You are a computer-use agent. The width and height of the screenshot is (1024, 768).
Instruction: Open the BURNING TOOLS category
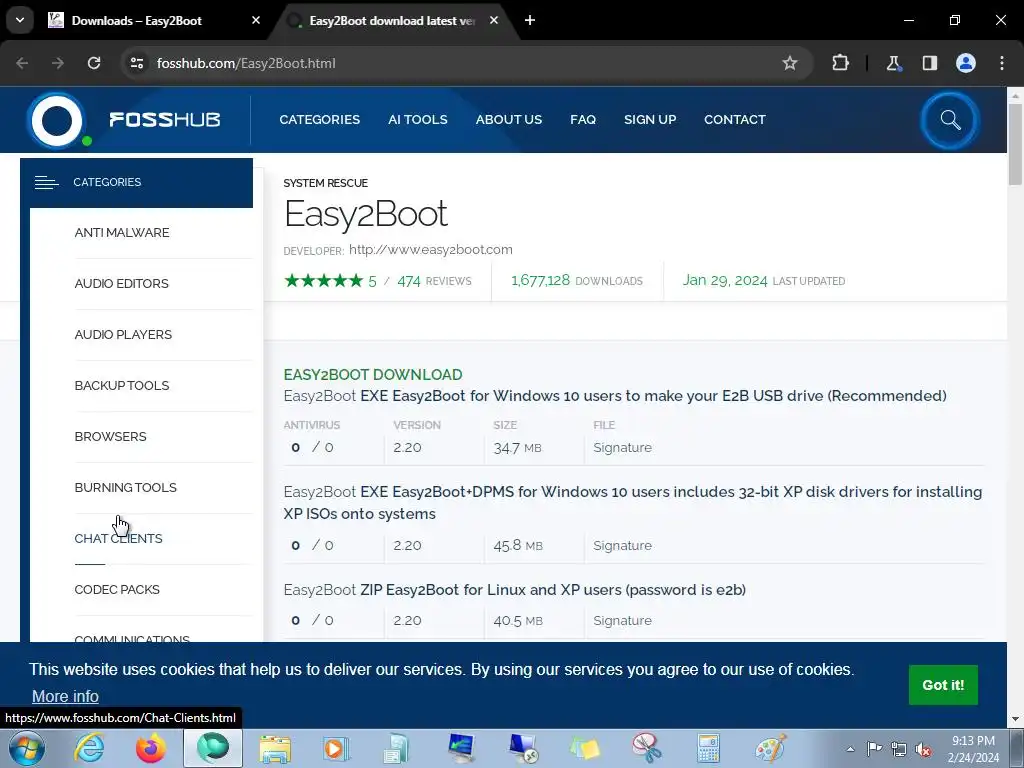[x=125, y=487]
